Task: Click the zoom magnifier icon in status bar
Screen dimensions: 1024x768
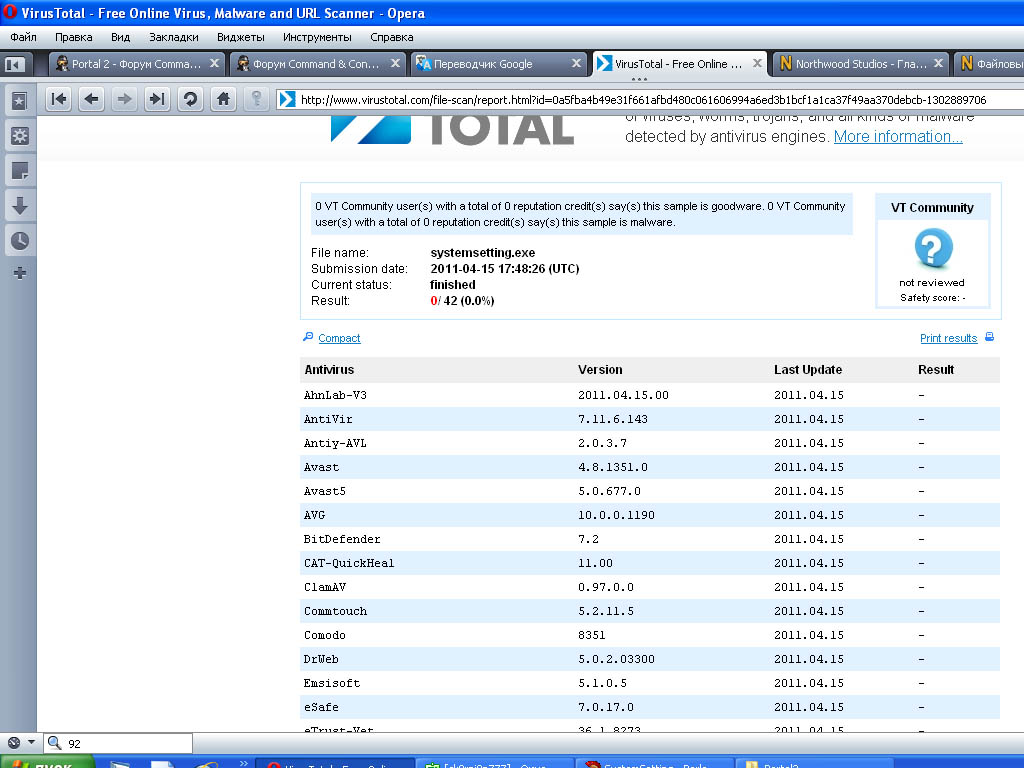Action: [54, 743]
